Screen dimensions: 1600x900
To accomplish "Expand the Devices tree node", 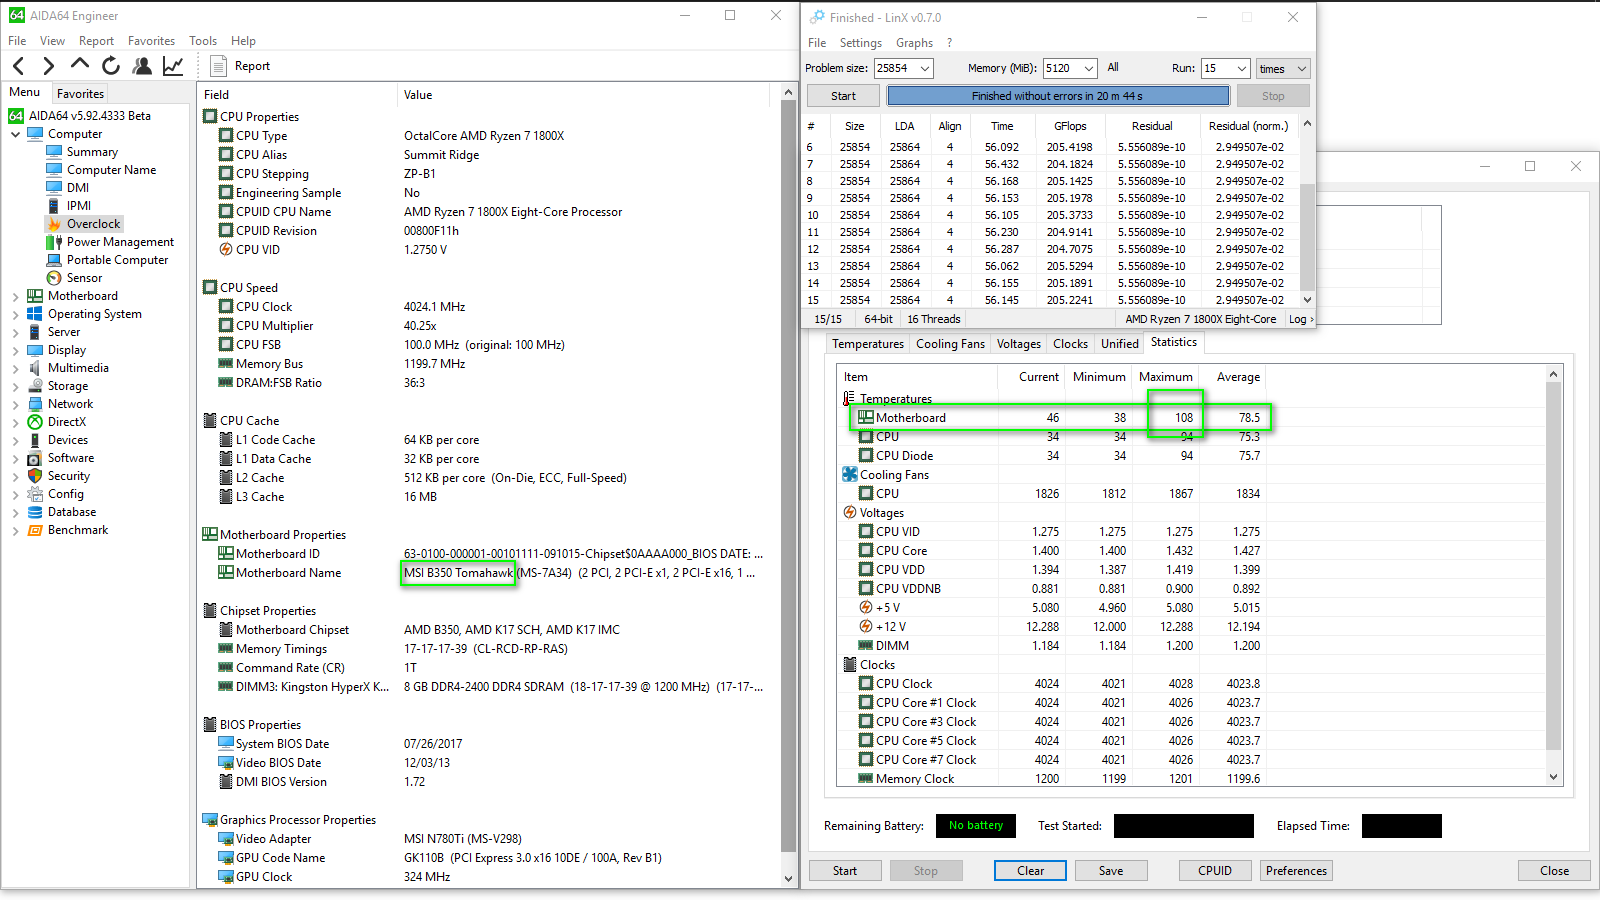I will pos(15,440).
